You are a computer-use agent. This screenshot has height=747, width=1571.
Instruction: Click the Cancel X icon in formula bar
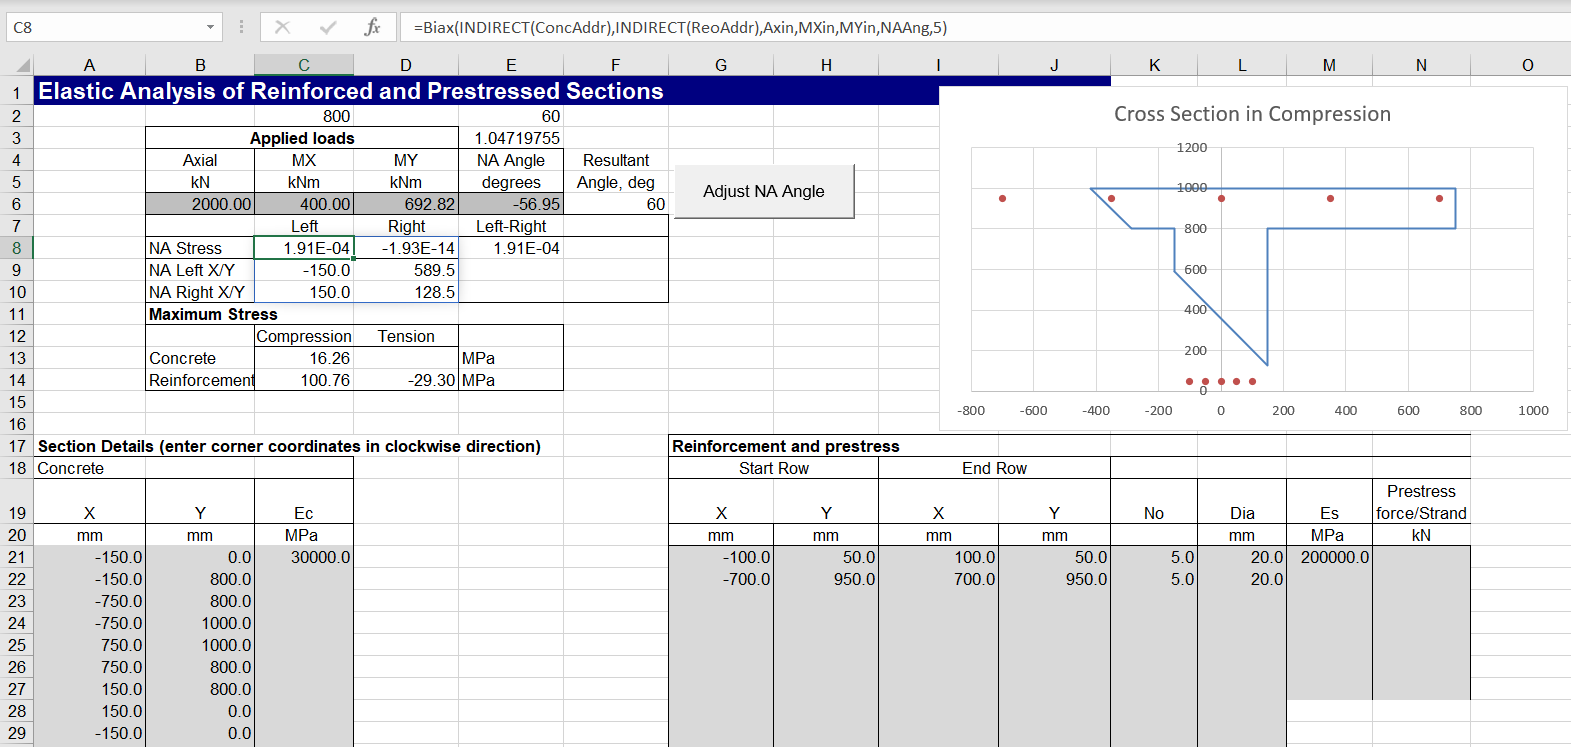tap(283, 27)
